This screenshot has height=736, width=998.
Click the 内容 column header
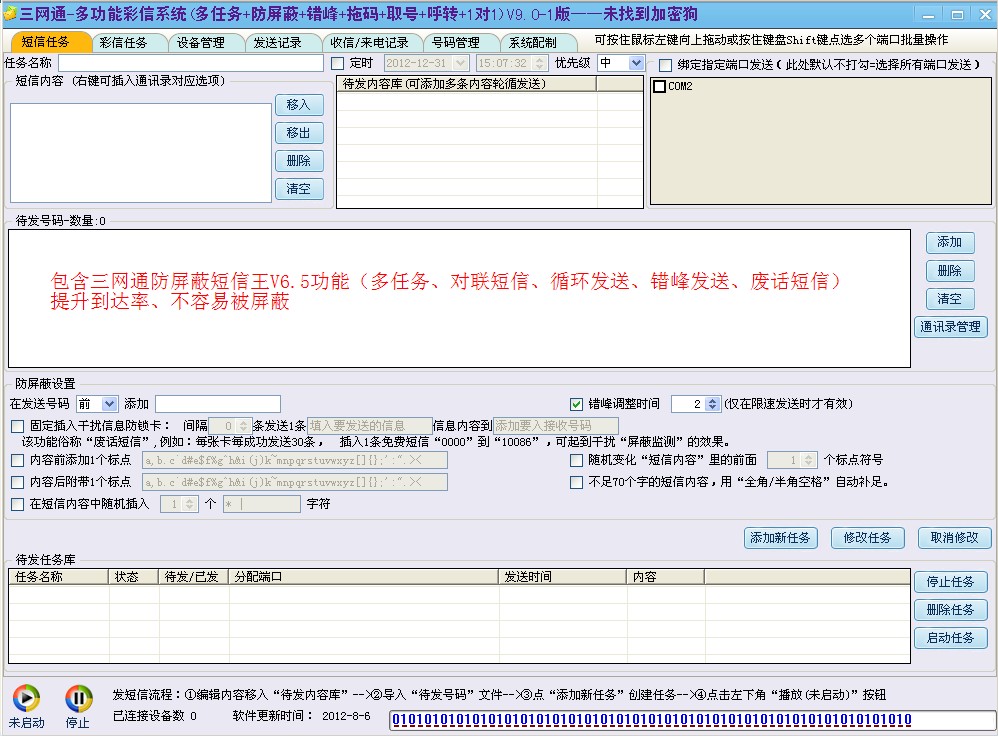tap(666, 577)
